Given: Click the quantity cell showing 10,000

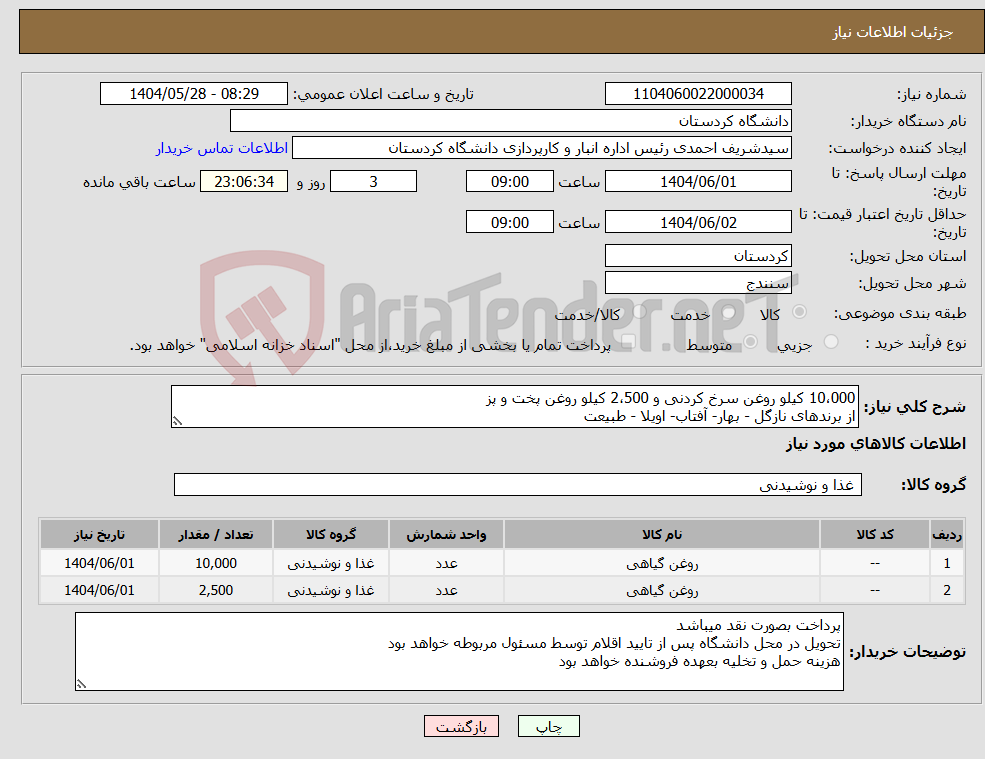Looking at the screenshot, I should (216, 563).
